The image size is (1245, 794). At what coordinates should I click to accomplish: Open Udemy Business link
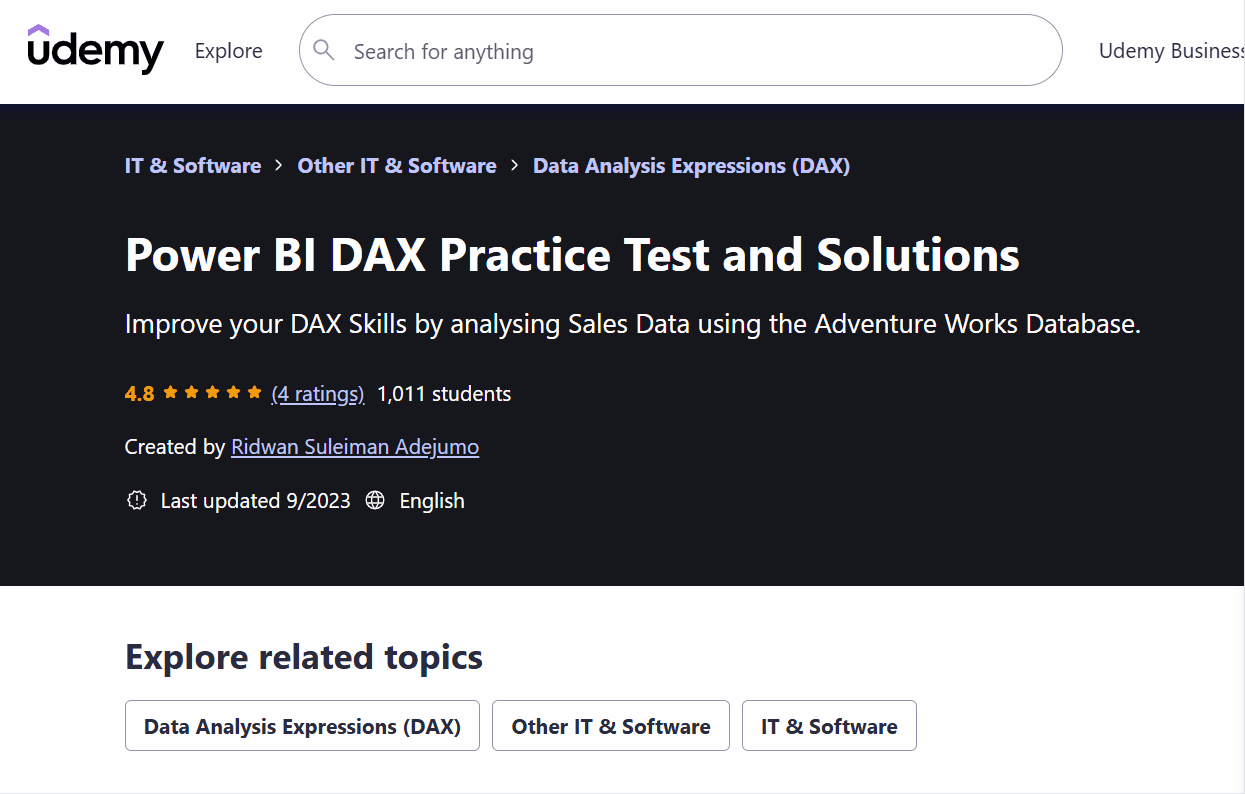pos(1172,51)
